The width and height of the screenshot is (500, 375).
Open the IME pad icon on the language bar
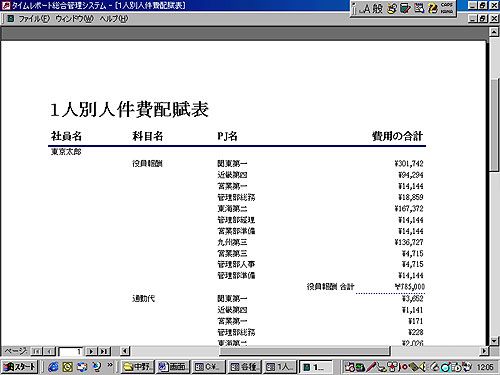point(392,8)
